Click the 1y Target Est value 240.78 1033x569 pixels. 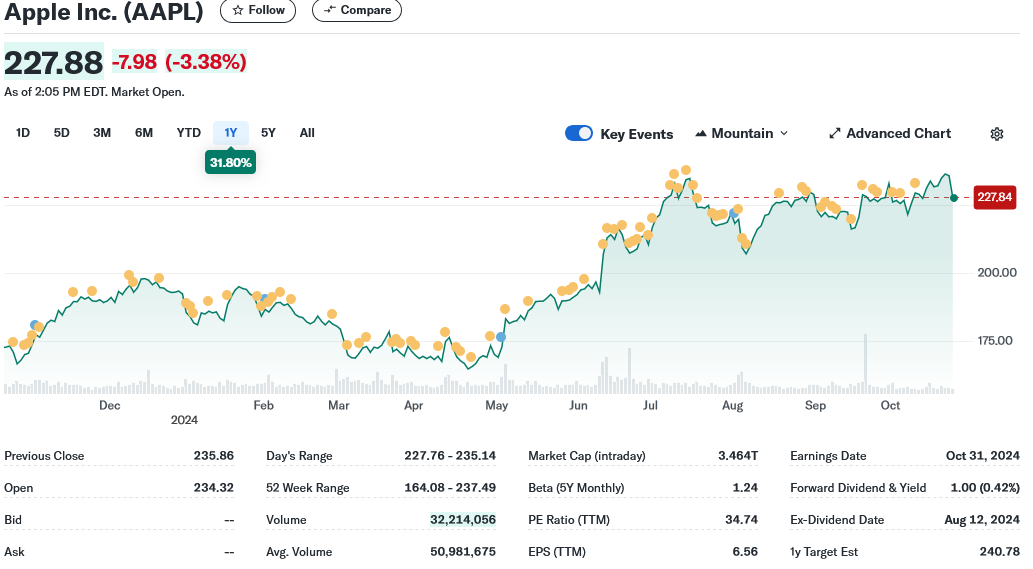coord(999,552)
